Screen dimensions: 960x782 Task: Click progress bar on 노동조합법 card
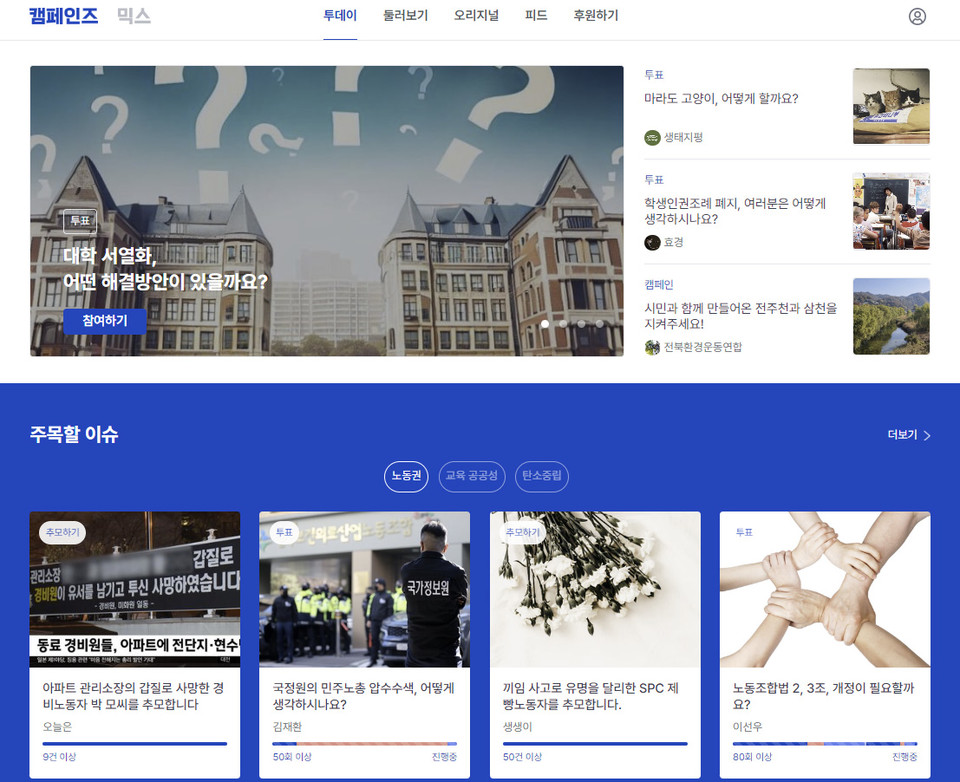point(825,744)
